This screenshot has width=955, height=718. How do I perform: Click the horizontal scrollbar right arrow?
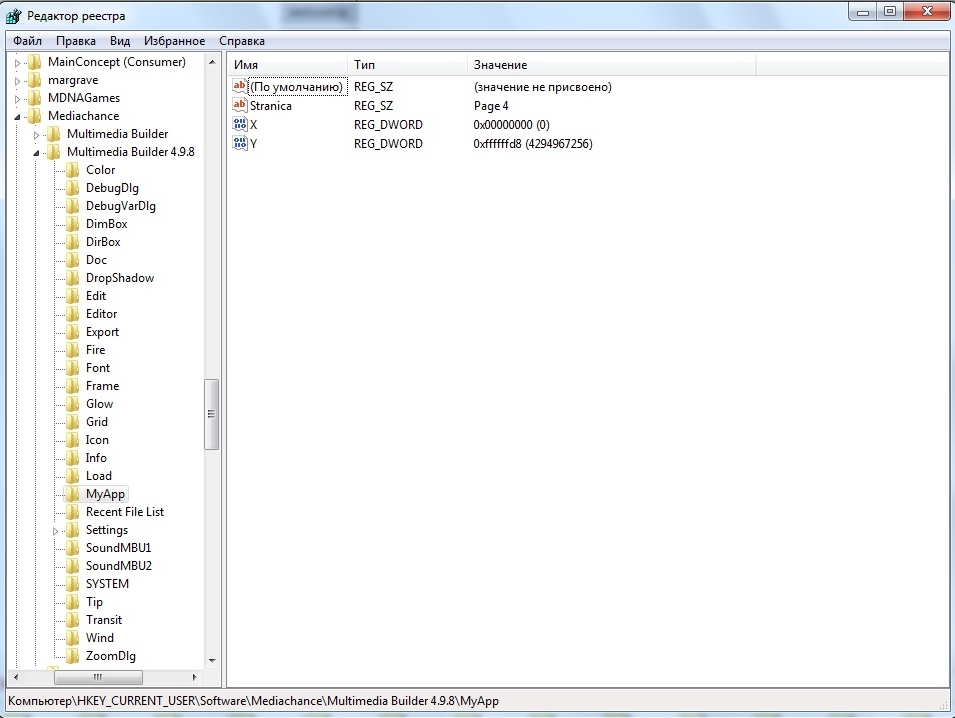point(194,677)
